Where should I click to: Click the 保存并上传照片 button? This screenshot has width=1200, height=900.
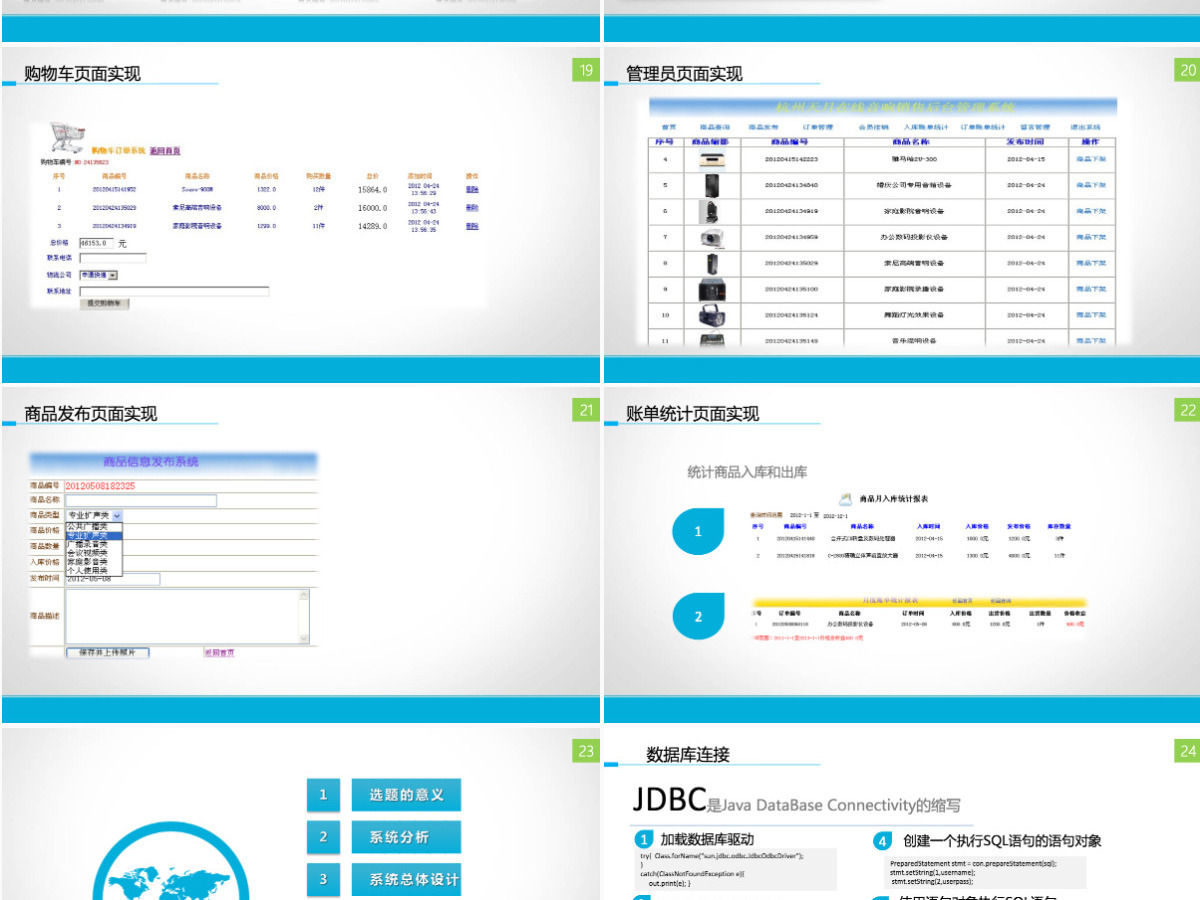tap(108, 653)
